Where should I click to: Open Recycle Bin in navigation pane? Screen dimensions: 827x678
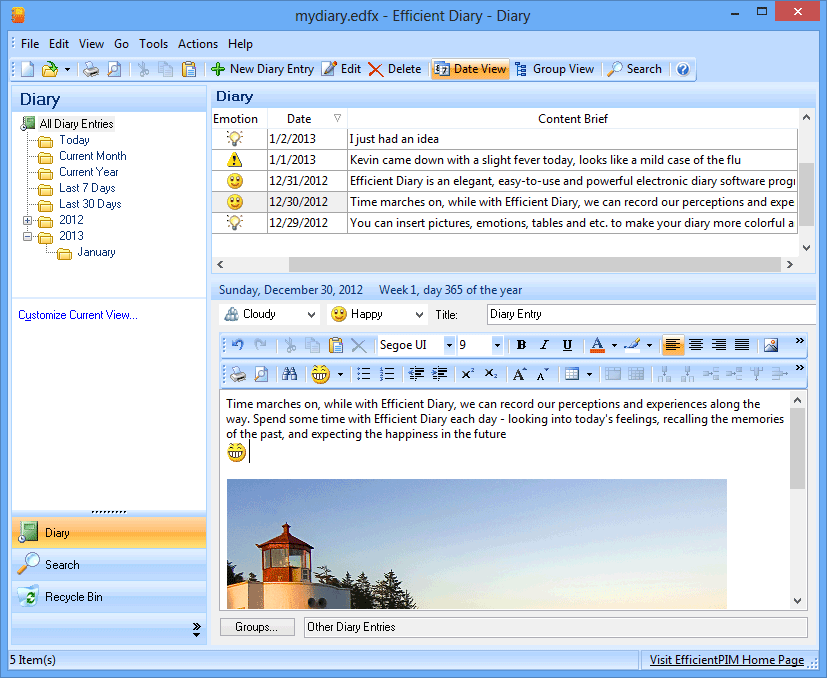(109, 597)
